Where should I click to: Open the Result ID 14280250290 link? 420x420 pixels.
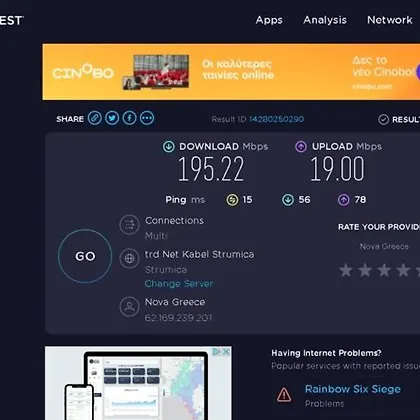pos(276,119)
